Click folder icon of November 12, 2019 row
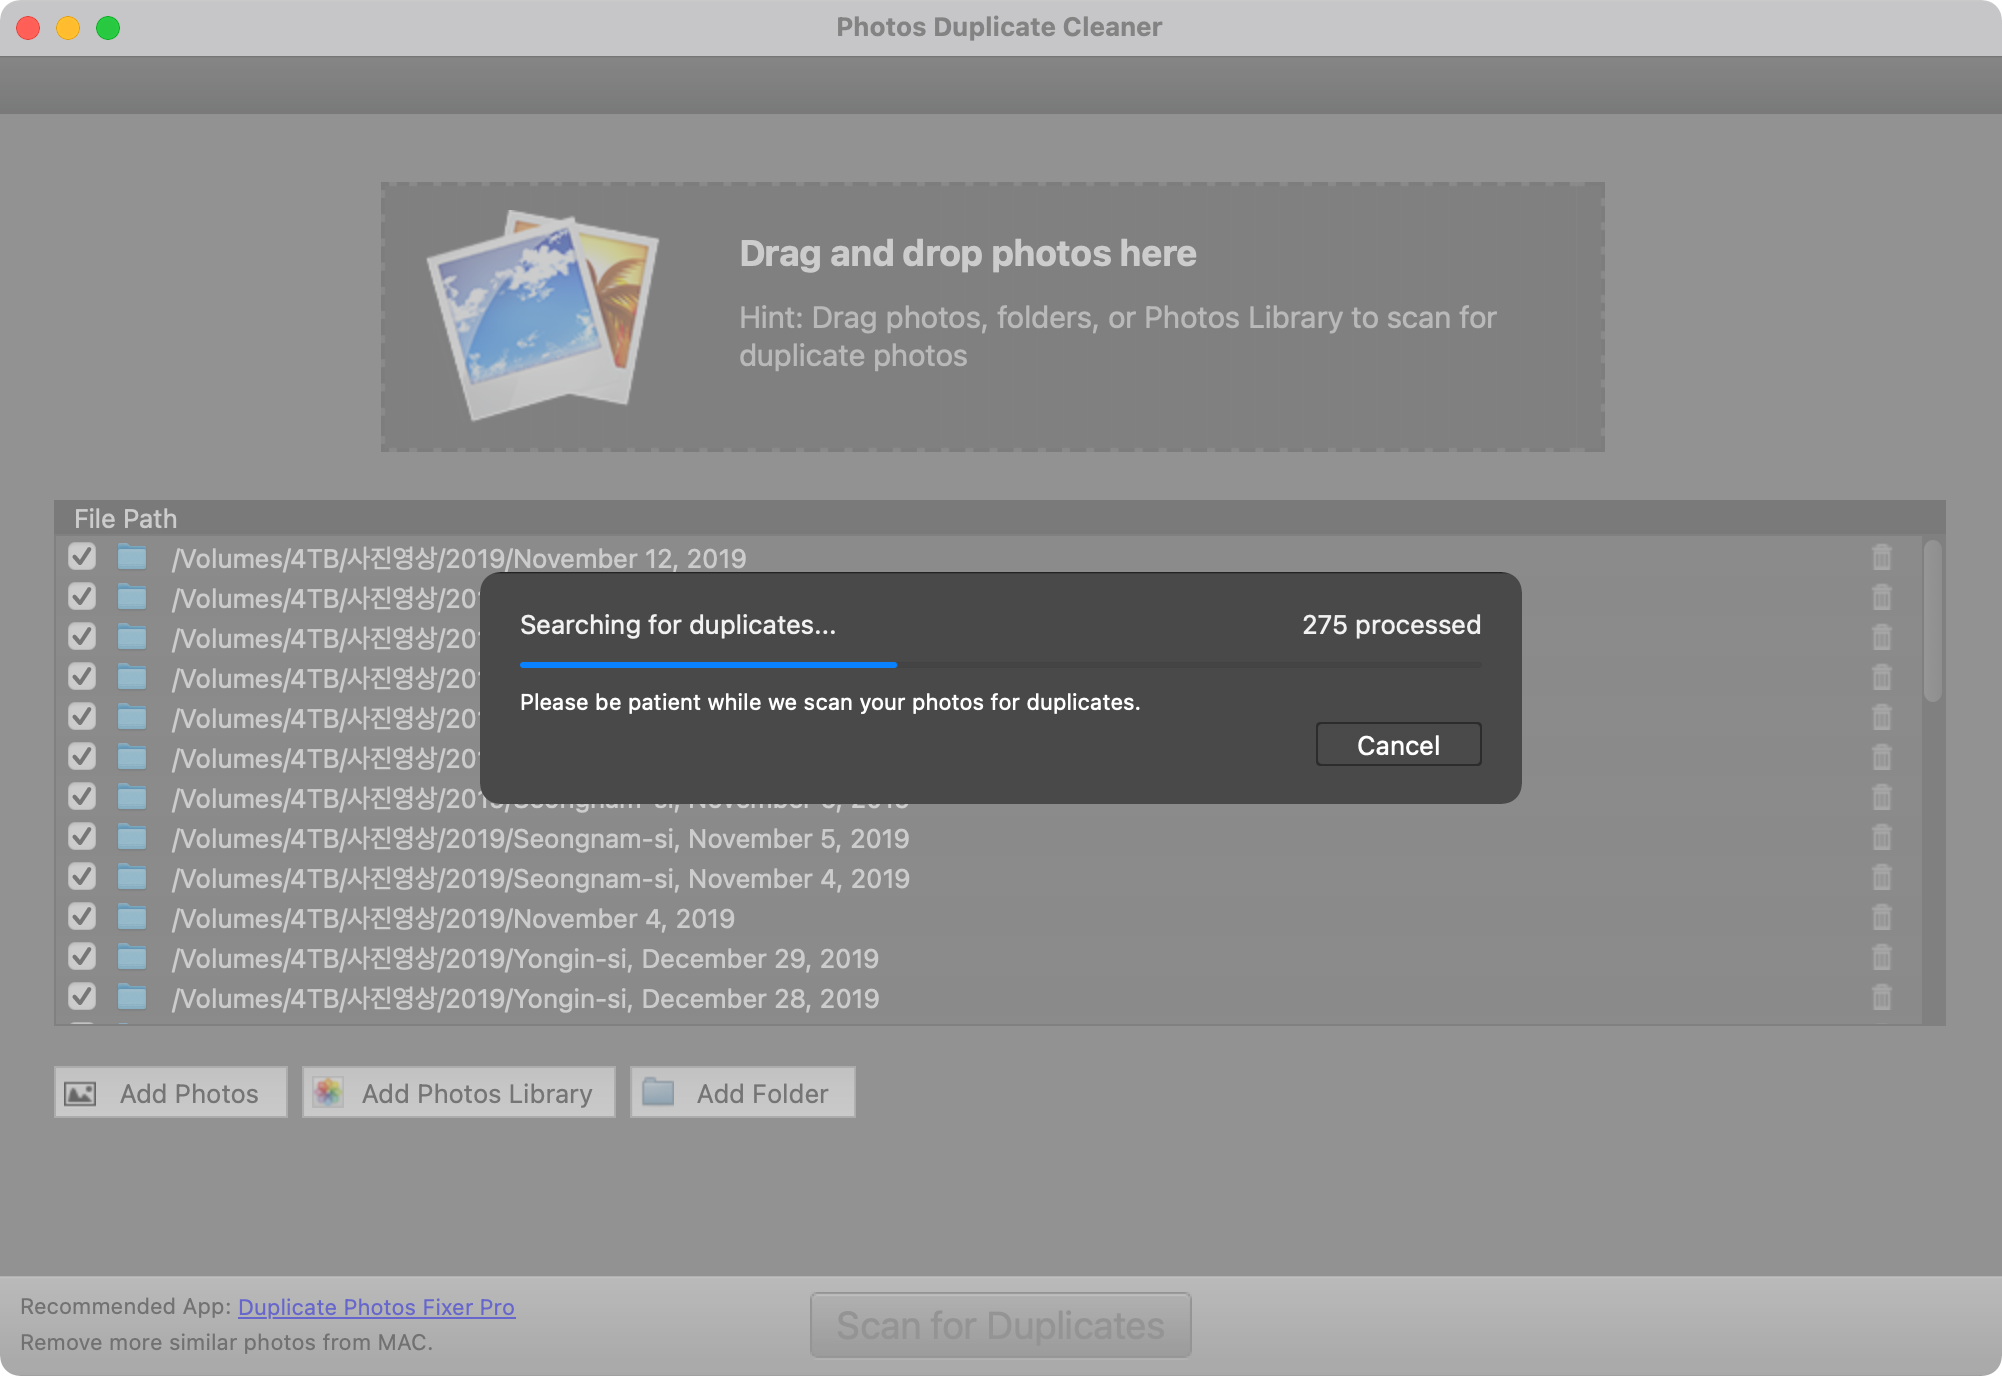 click(132, 557)
